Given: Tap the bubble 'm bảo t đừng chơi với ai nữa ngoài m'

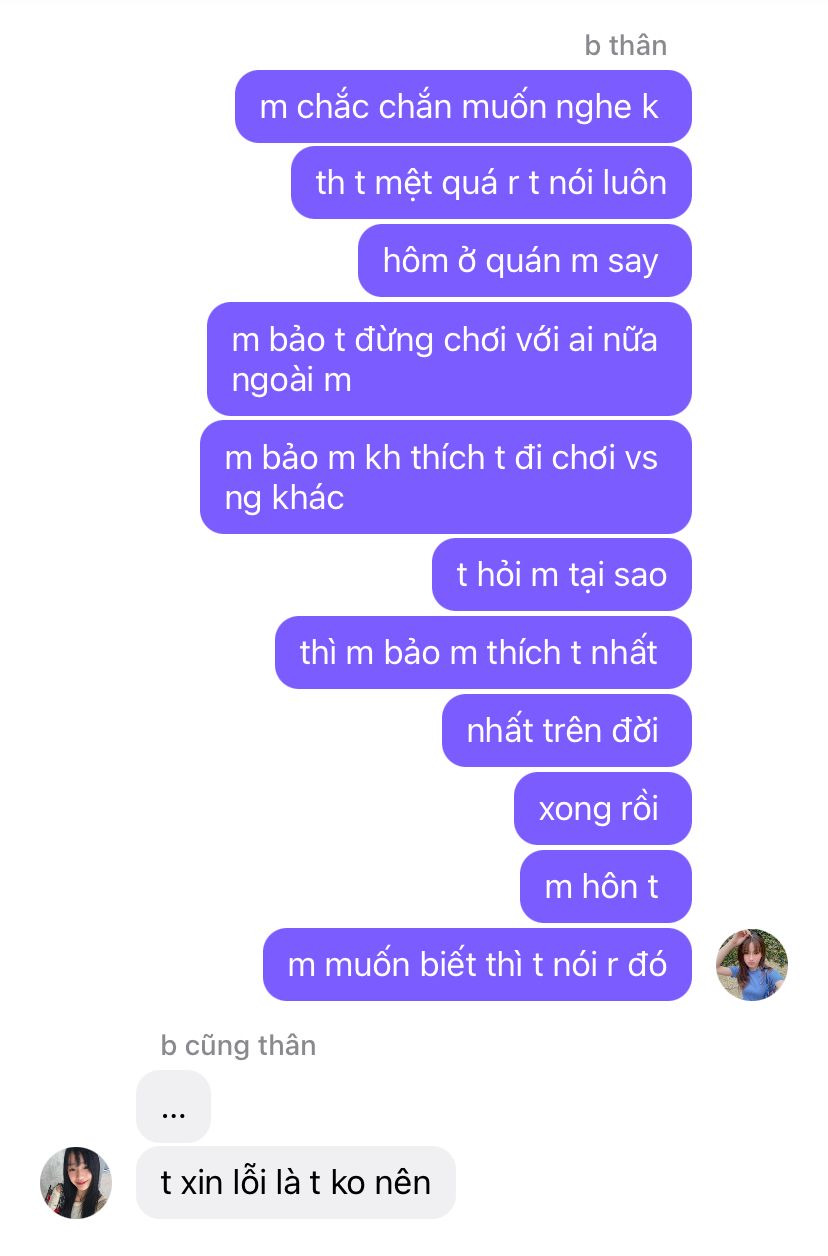Looking at the screenshot, I should click(x=449, y=359).
